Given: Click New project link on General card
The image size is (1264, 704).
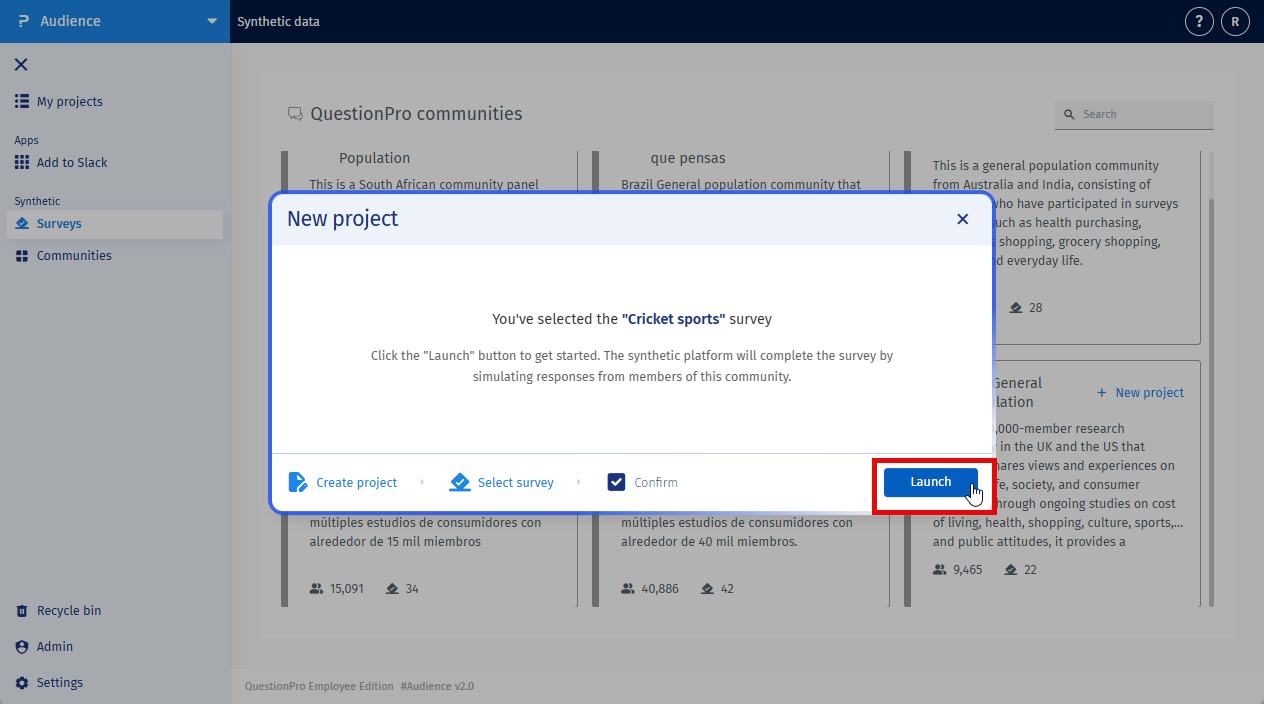Looking at the screenshot, I should click(1140, 392).
